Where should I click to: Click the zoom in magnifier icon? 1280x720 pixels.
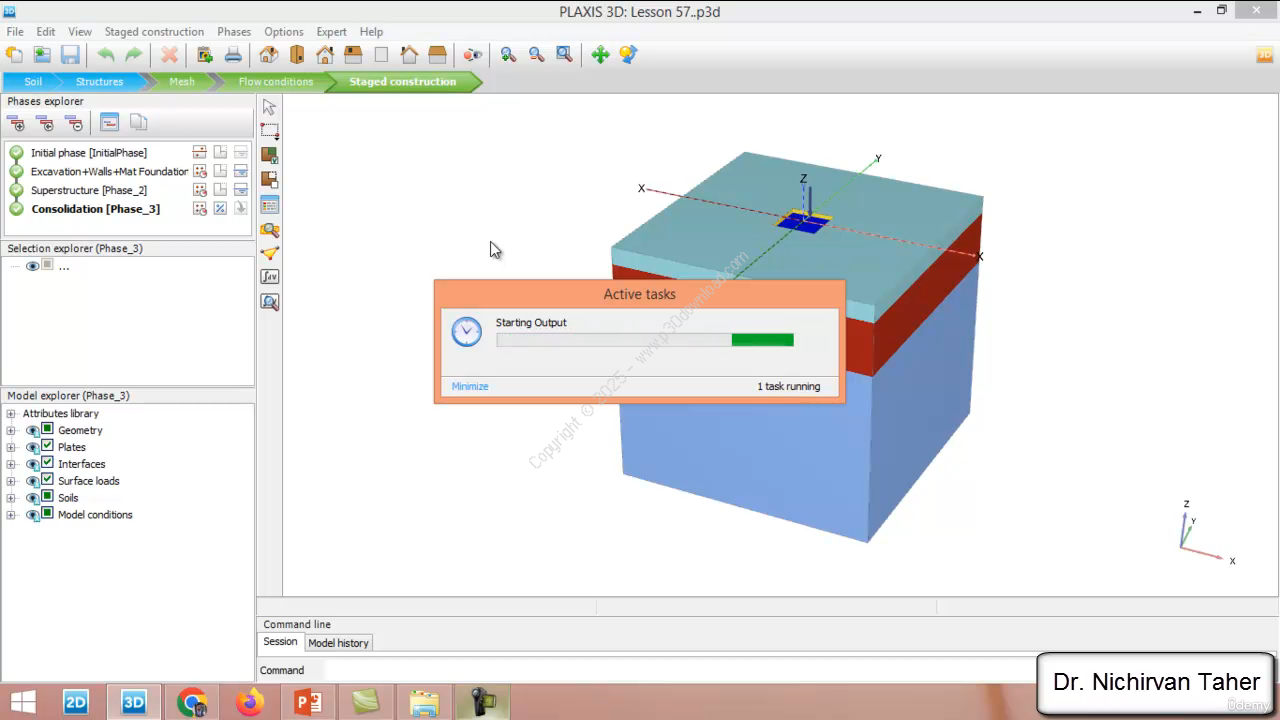pyautogui.click(x=509, y=55)
